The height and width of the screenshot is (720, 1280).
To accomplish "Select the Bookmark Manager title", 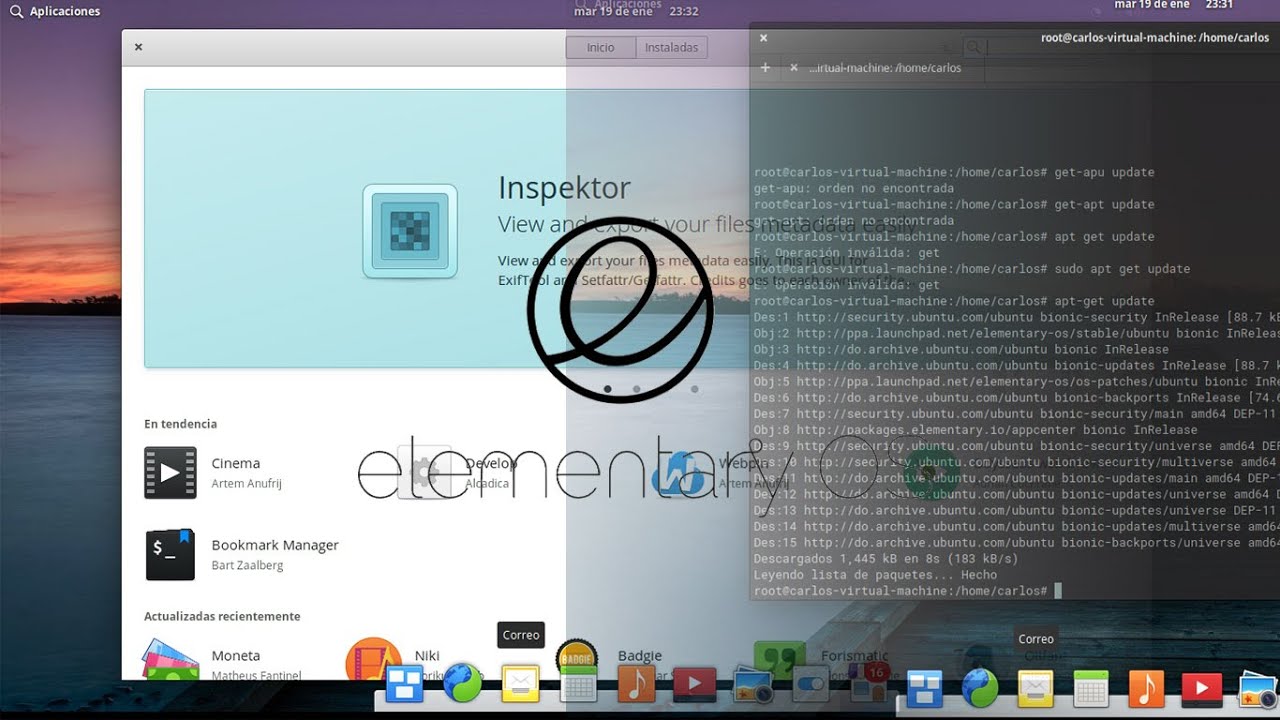I will click(x=275, y=545).
